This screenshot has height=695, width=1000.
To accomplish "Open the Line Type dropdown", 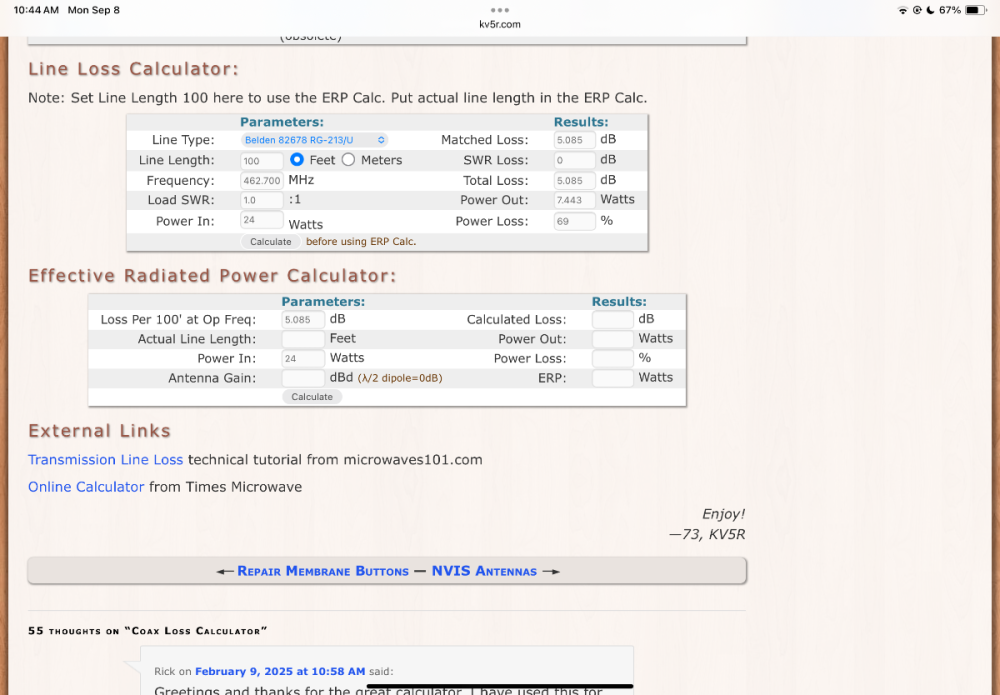I will point(315,140).
